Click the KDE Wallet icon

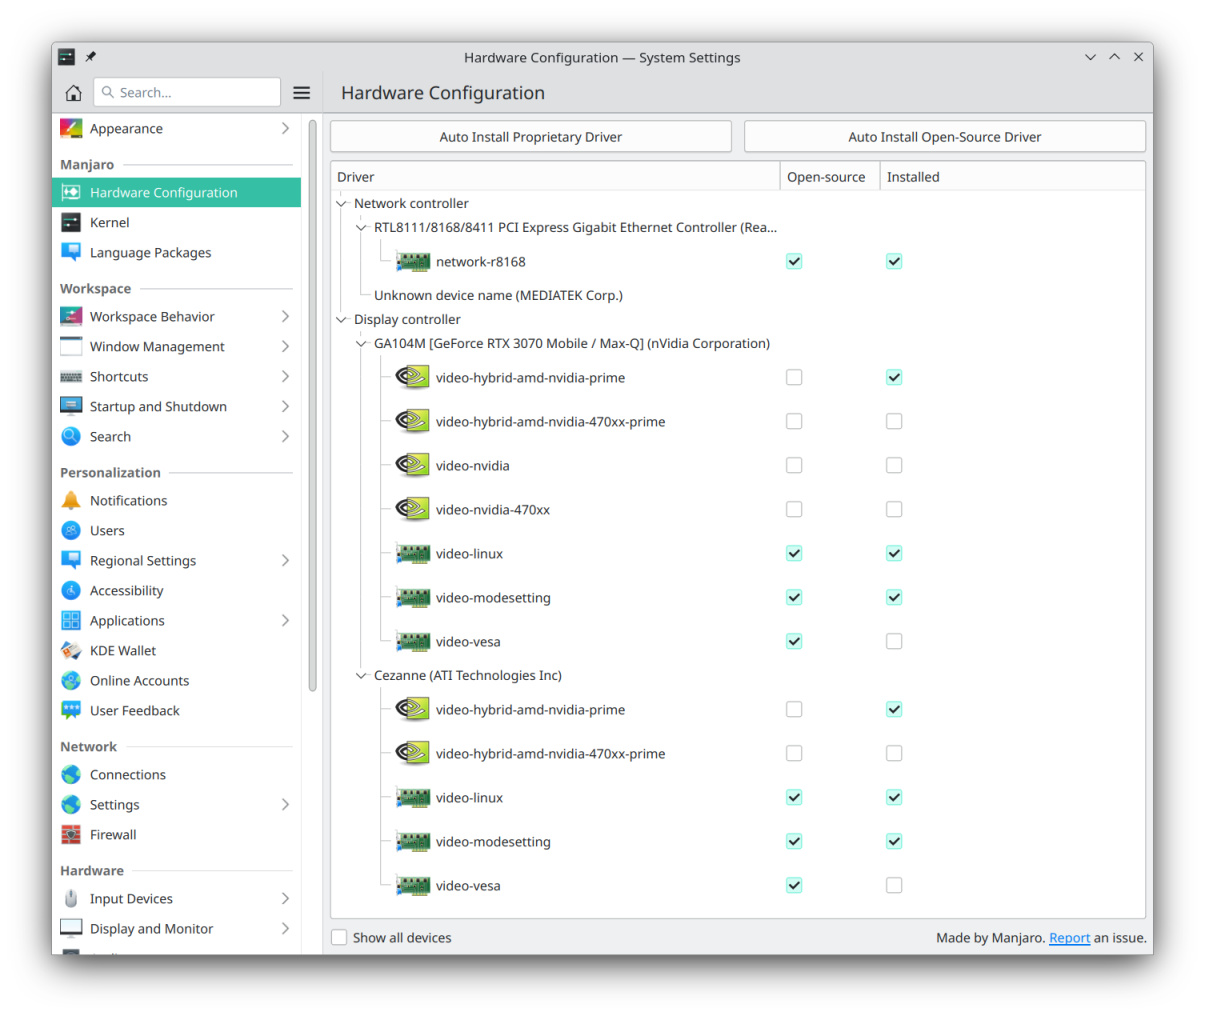[71, 651]
